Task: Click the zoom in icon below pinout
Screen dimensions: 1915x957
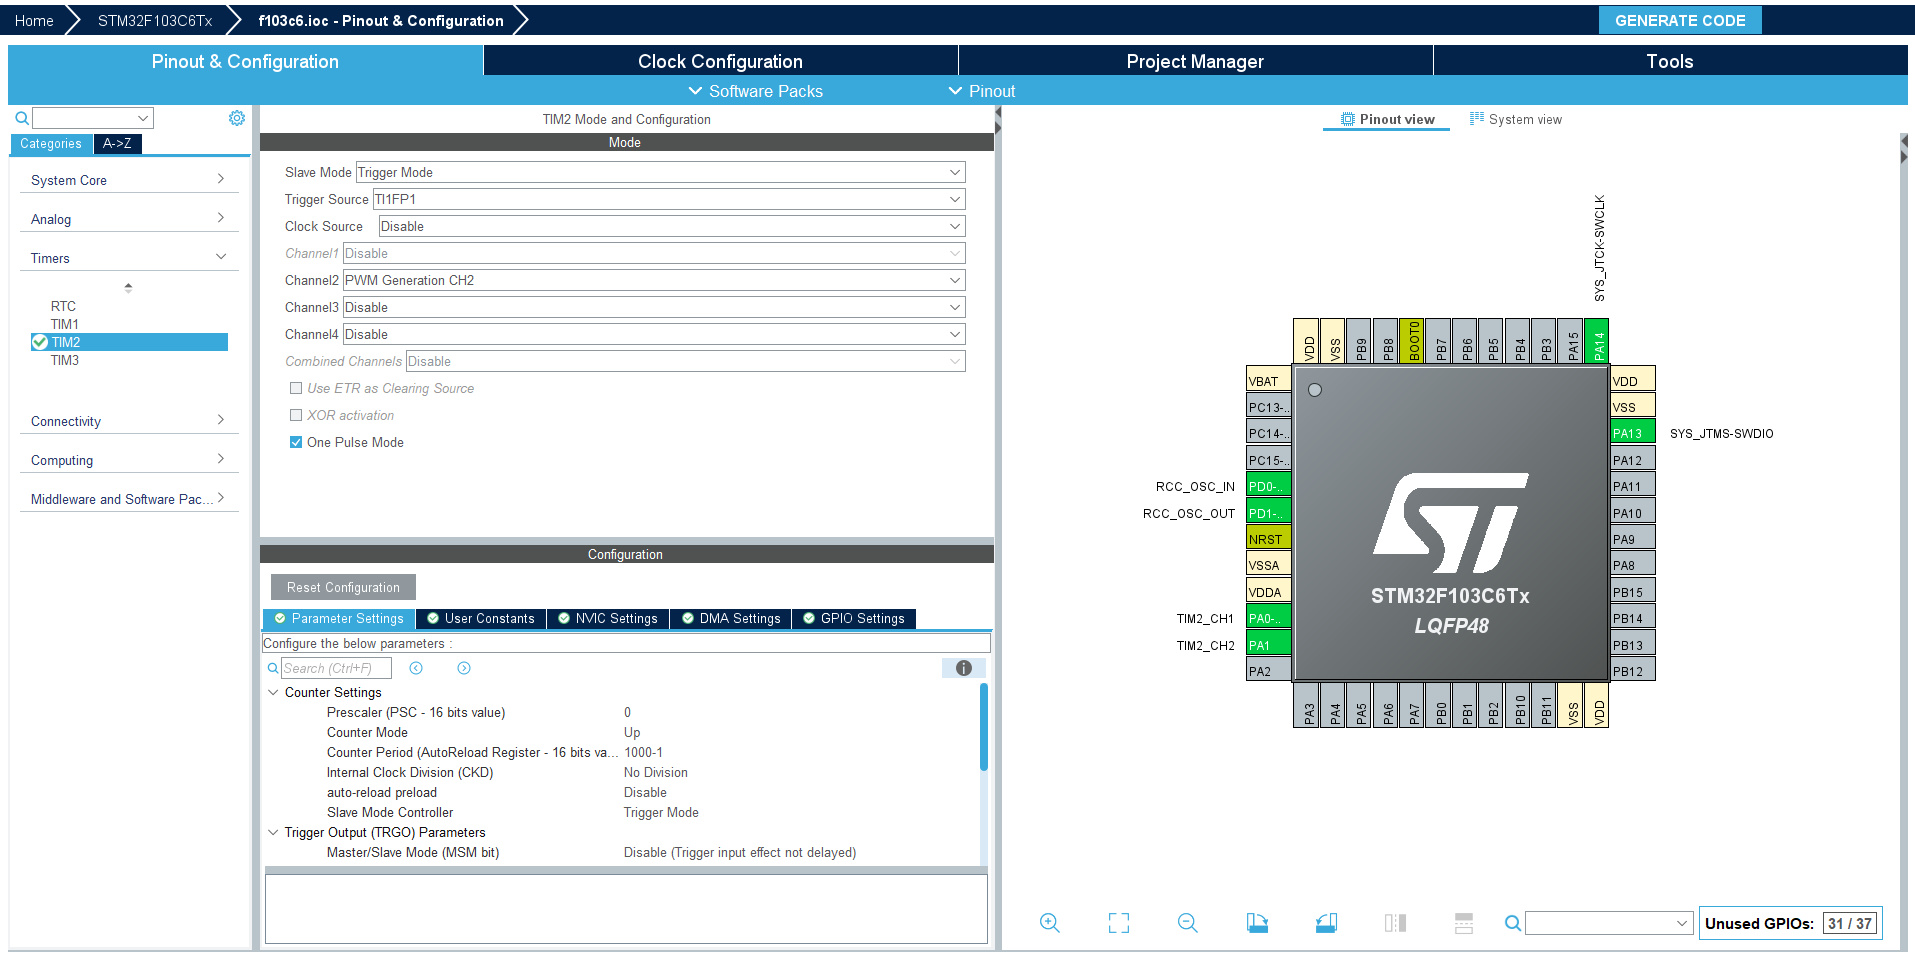Action: coord(1050,923)
